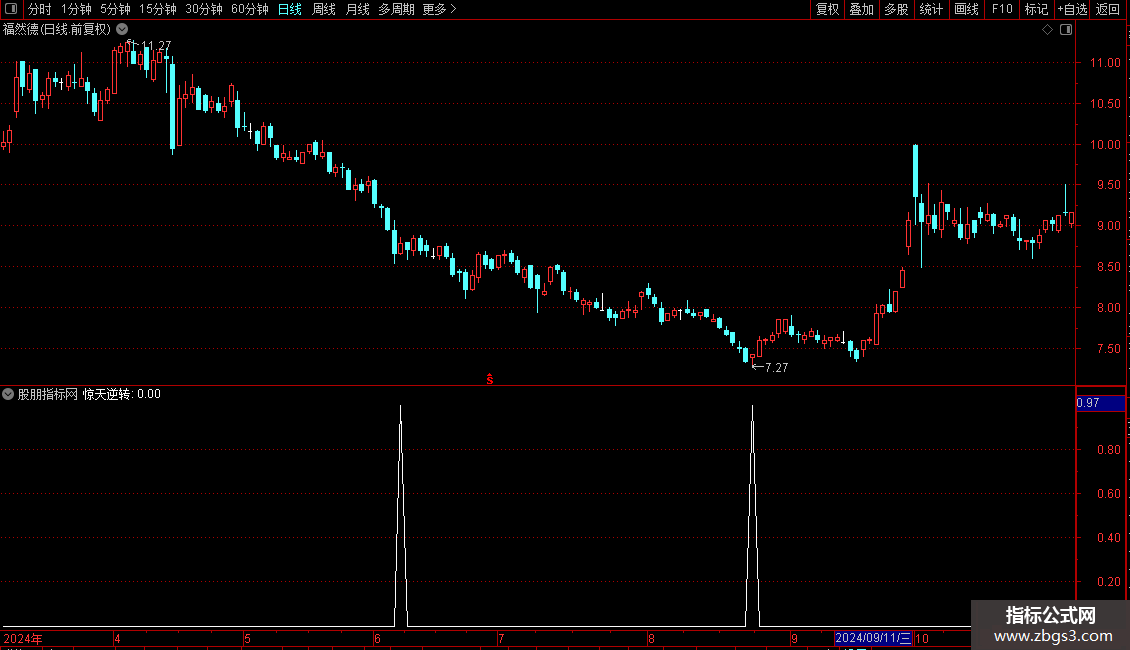Open the indicator dropdown next to 股朋指标网
Image resolution: width=1130 pixels, height=650 pixels.
(8, 394)
